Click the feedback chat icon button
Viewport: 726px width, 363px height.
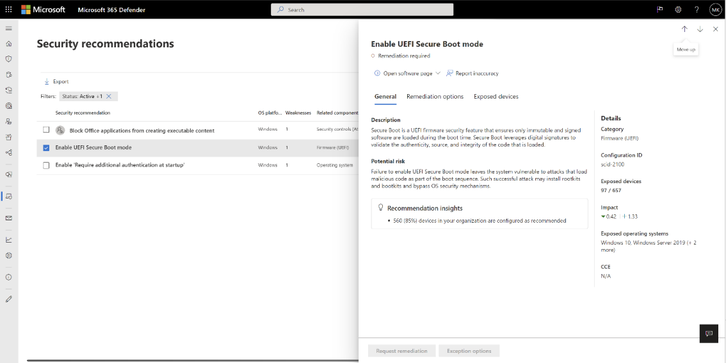708,333
